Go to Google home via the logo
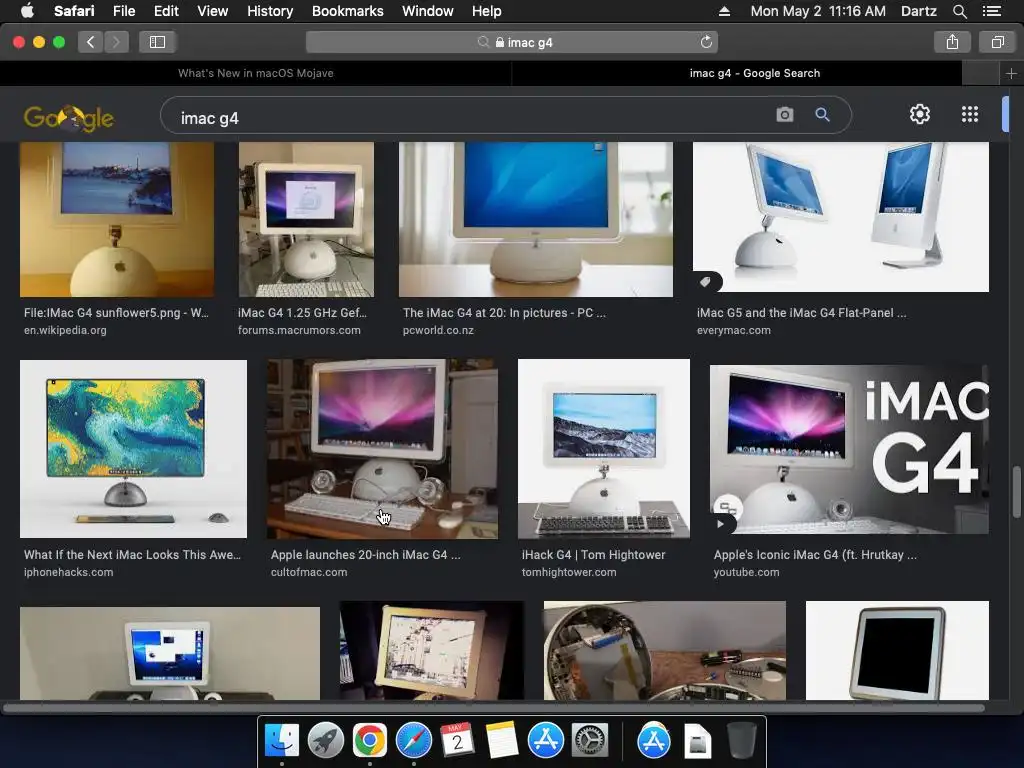The width and height of the screenshot is (1024, 768). (x=69, y=118)
